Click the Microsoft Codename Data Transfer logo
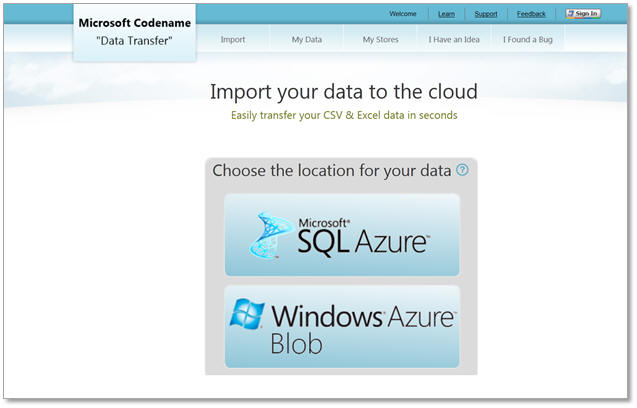 click(134, 32)
